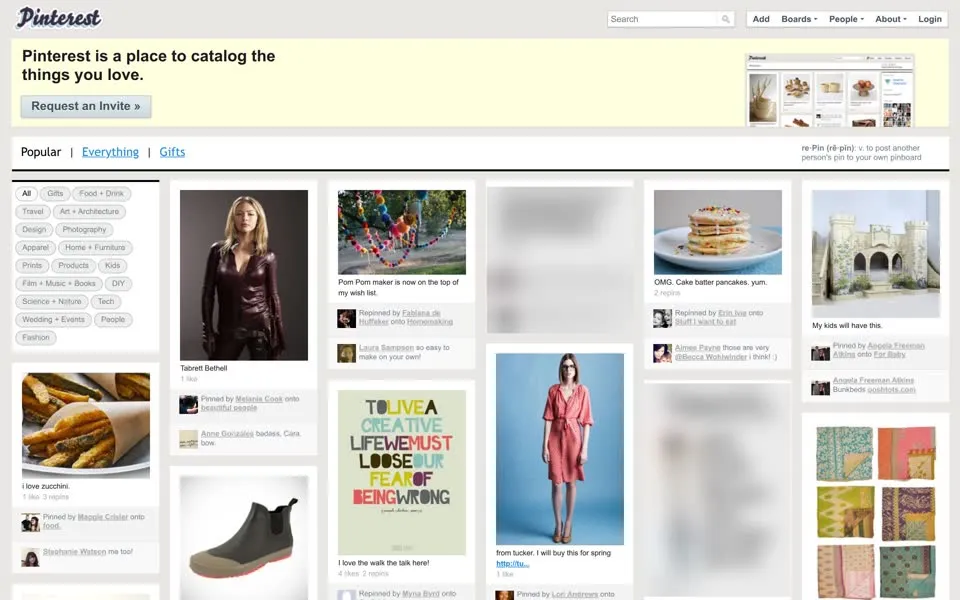Filter by Food + Drink category
This screenshot has height=600, width=960.
coord(102,193)
